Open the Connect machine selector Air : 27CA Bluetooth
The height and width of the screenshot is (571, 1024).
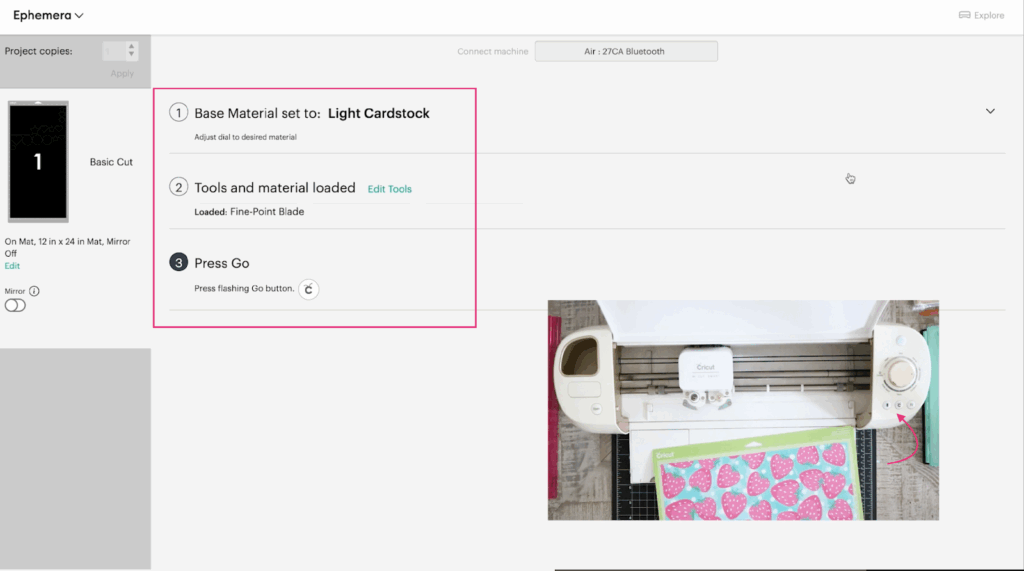pyautogui.click(x=626, y=51)
